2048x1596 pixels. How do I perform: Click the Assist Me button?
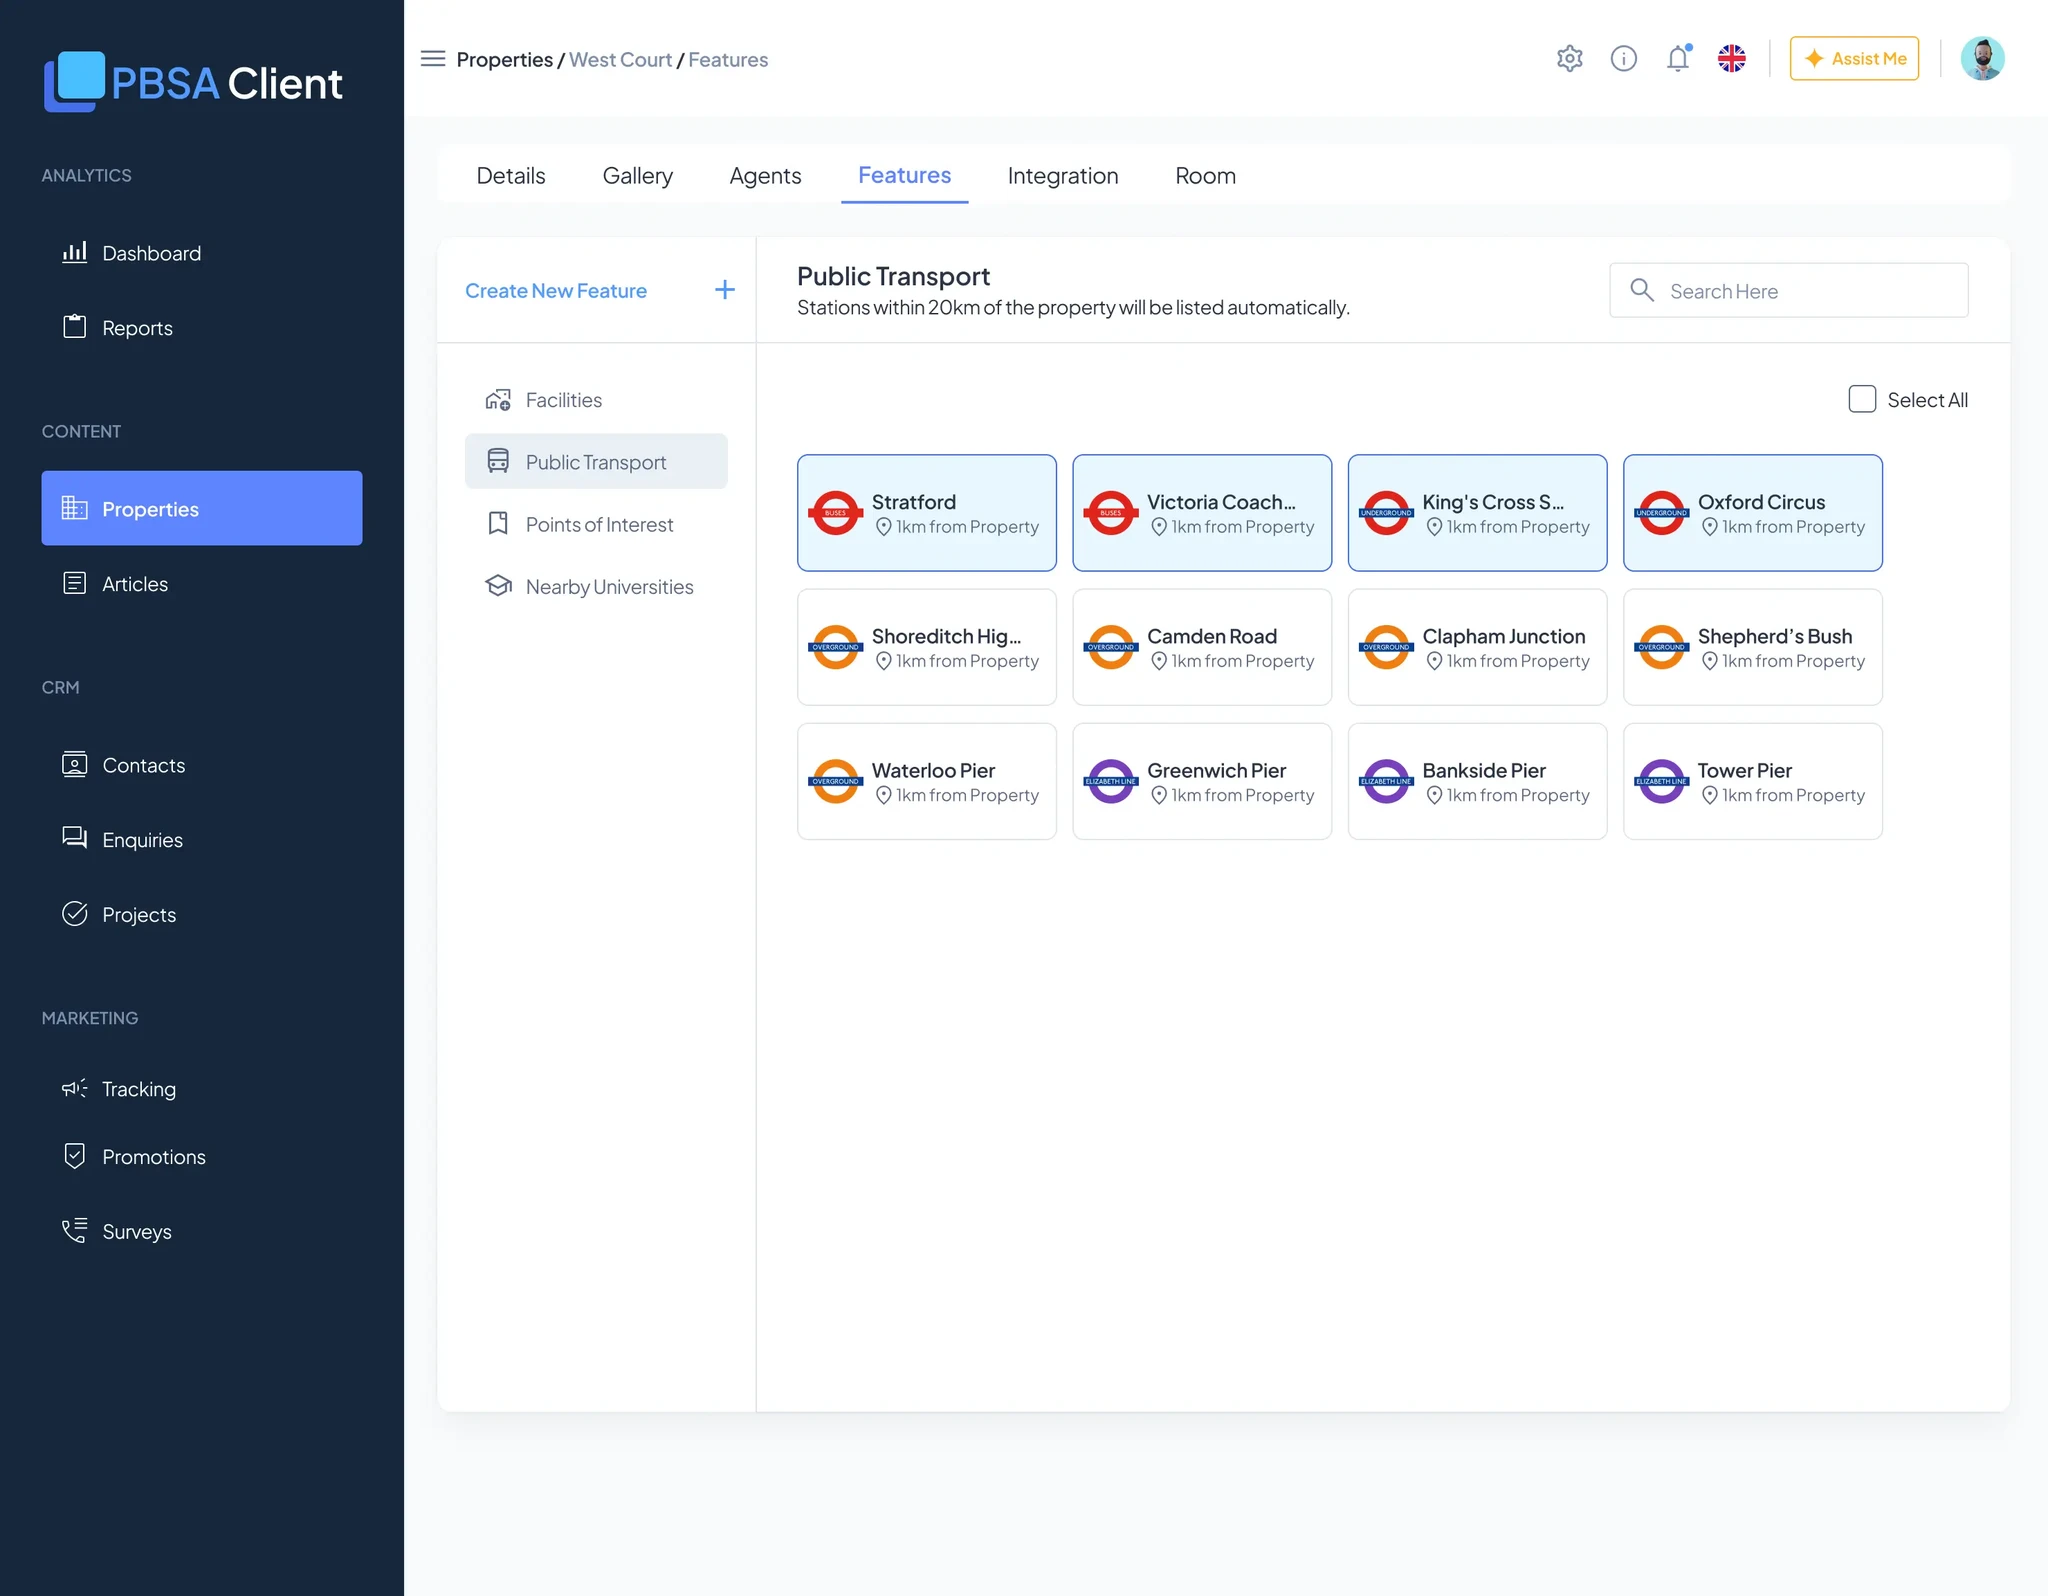[x=1854, y=59]
